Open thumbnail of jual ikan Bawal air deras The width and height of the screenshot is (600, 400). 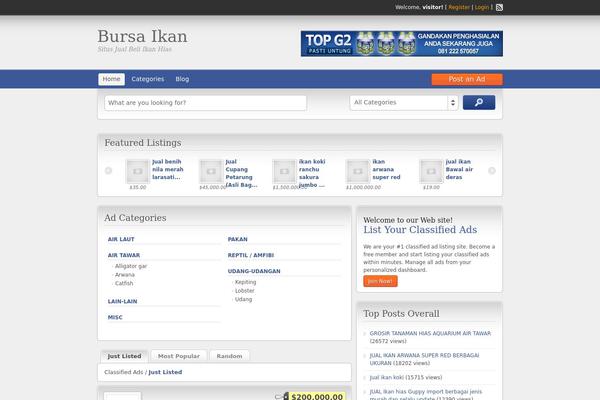(431, 171)
